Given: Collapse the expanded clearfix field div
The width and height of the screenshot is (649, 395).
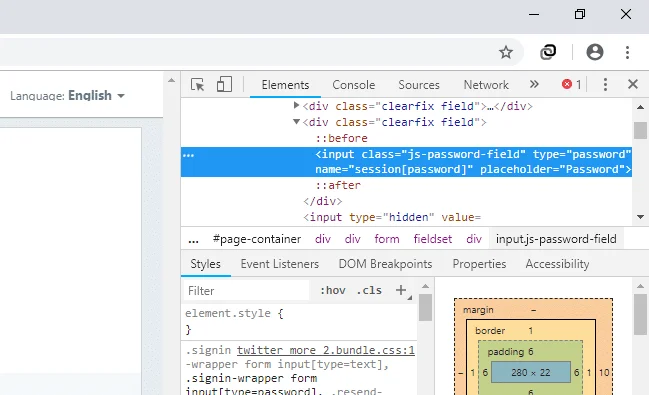Looking at the screenshot, I should coord(296,122).
